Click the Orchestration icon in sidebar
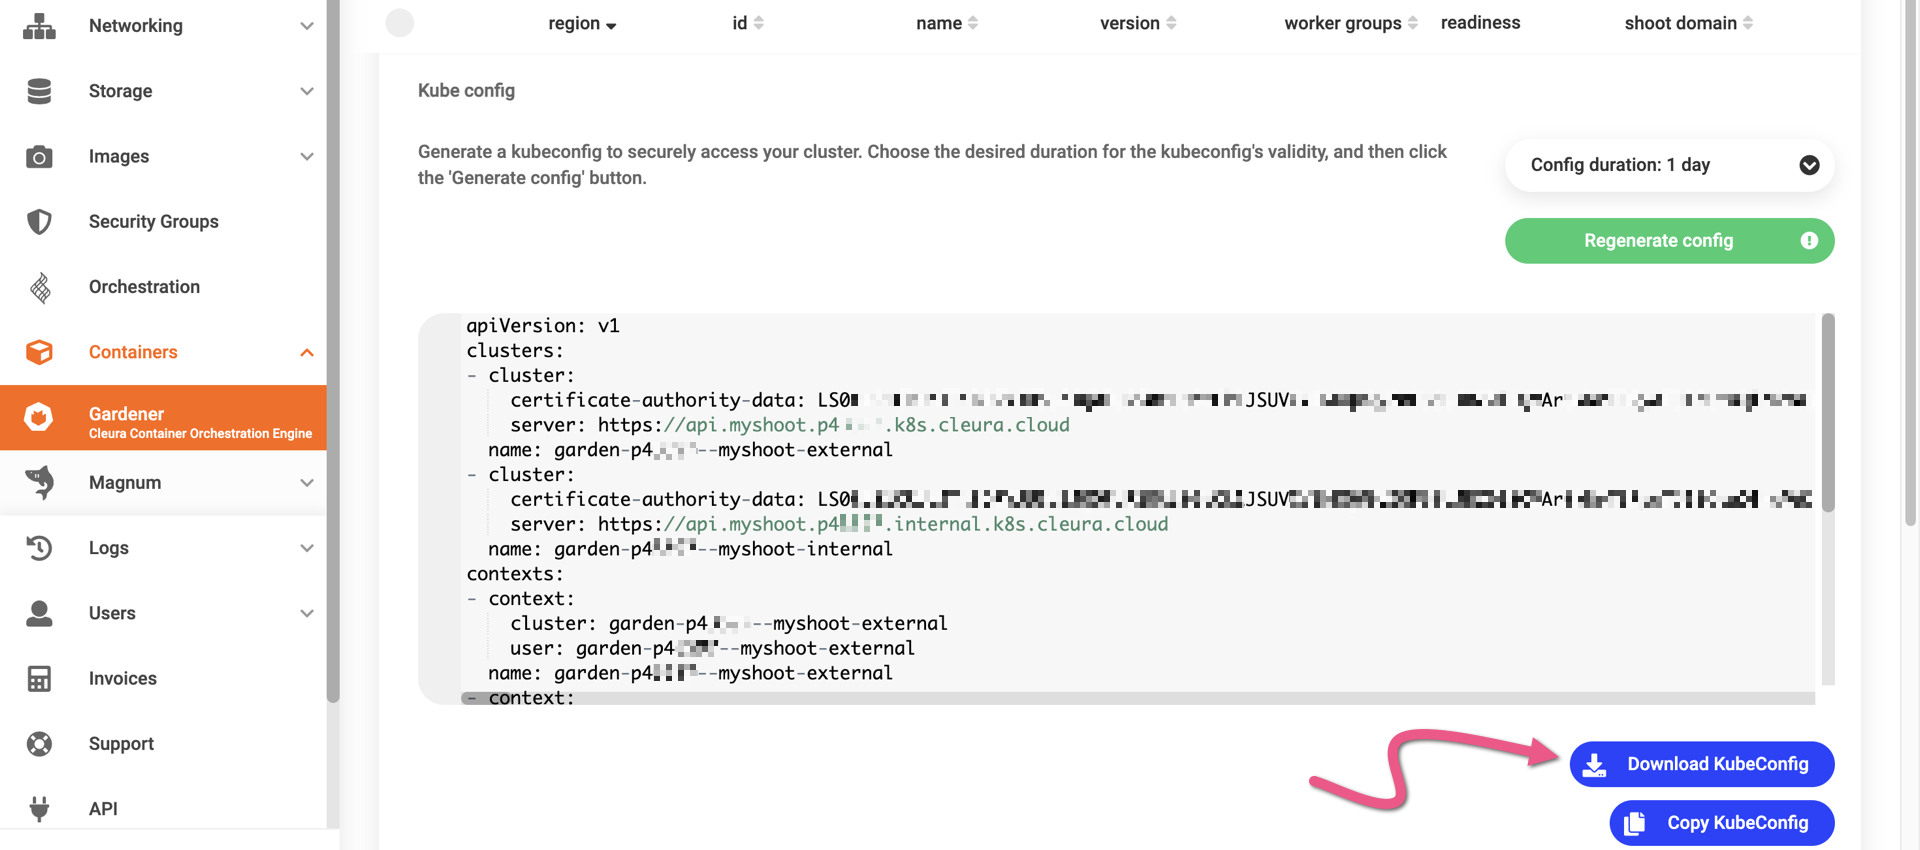Image resolution: width=1920 pixels, height=850 pixels. click(x=39, y=287)
